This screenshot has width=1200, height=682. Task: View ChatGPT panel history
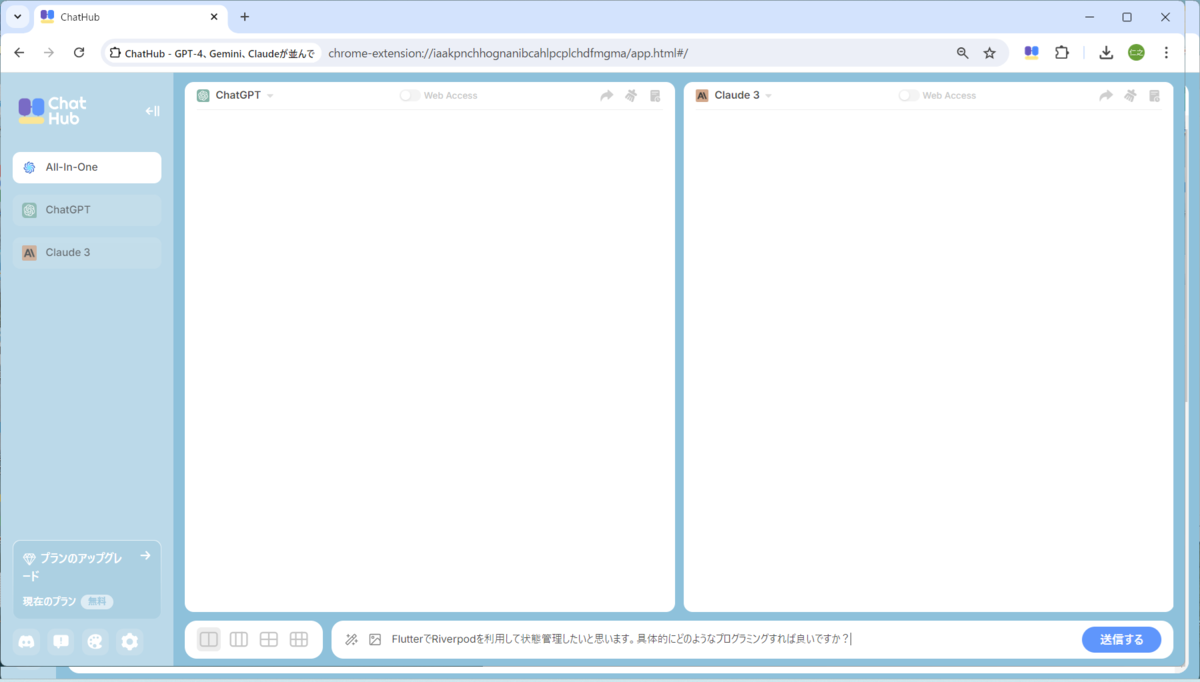point(655,96)
